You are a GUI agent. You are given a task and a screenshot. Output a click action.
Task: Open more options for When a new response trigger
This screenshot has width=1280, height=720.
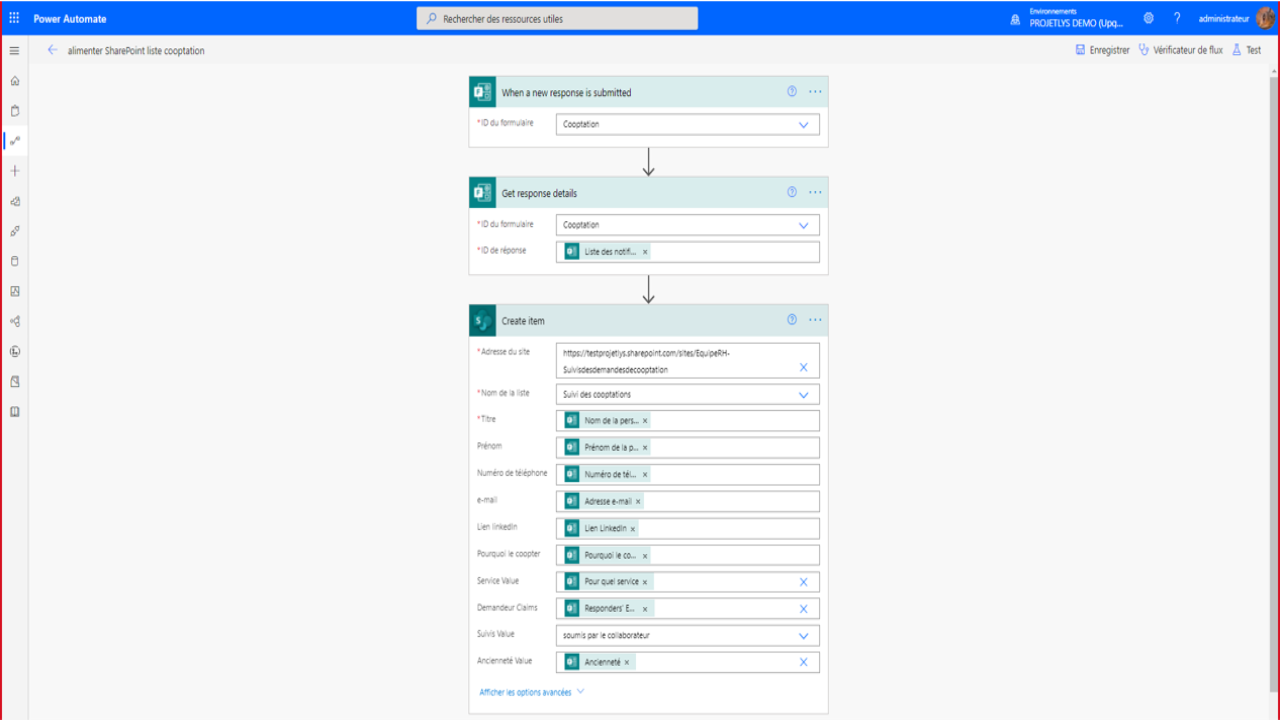(x=815, y=91)
